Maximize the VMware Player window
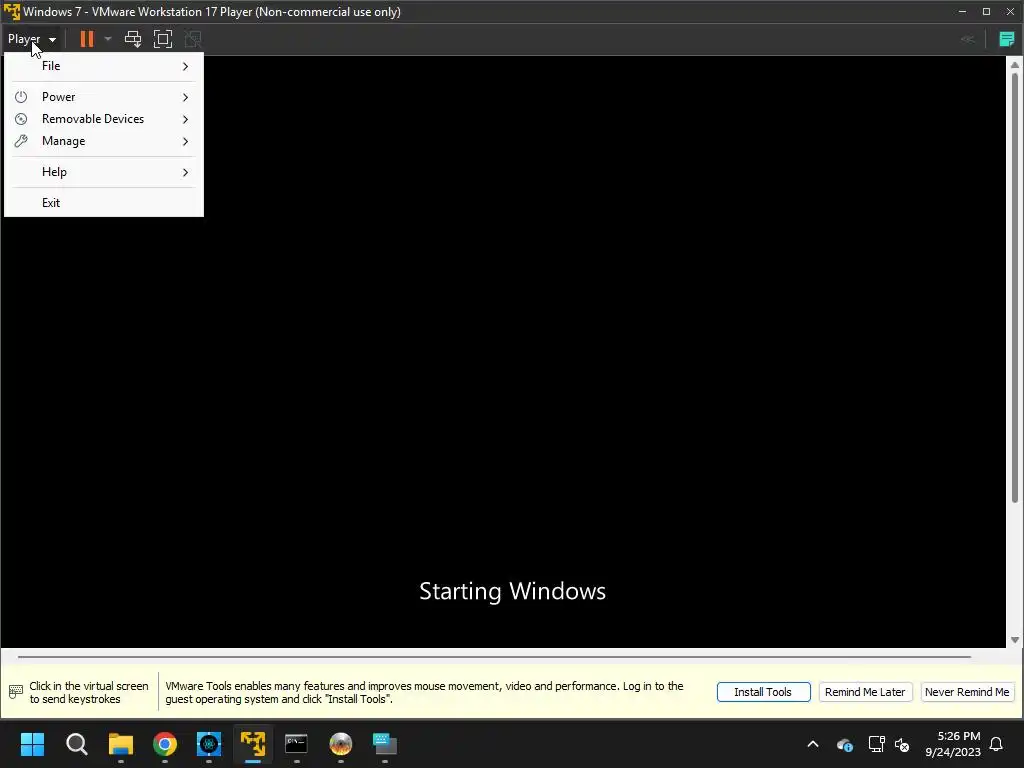 [x=986, y=12]
